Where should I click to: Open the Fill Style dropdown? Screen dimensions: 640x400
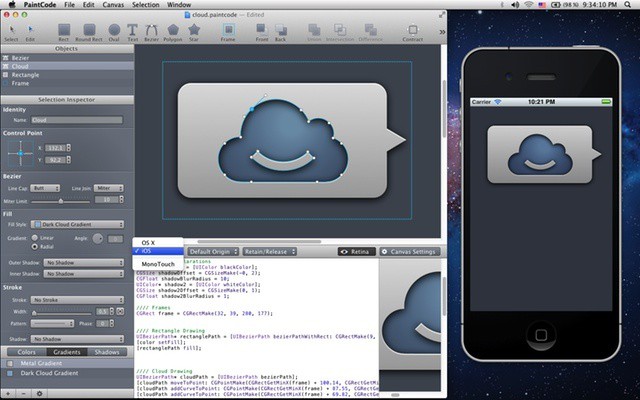point(78,224)
